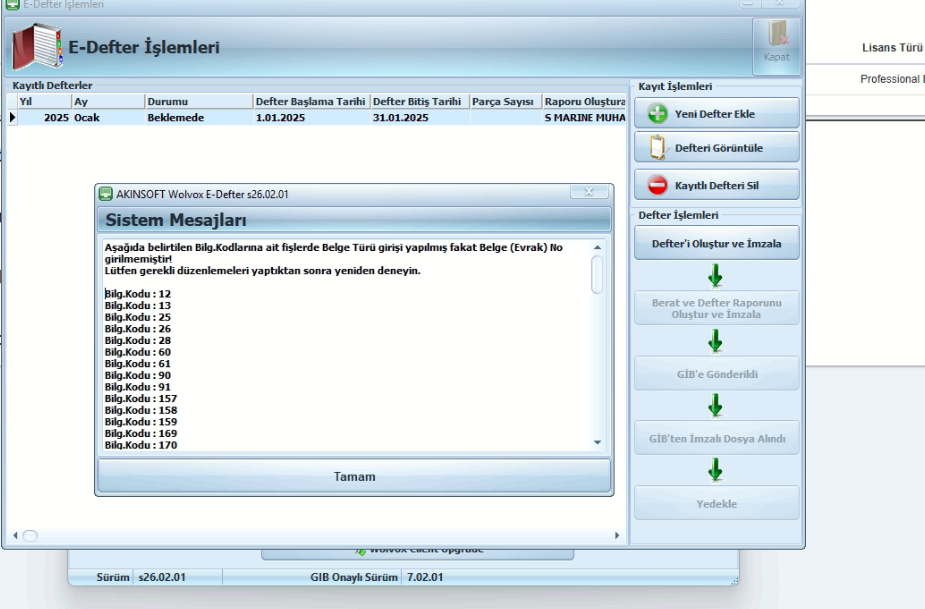Click the app icon in the message dialog title bar

click(106, 194)
